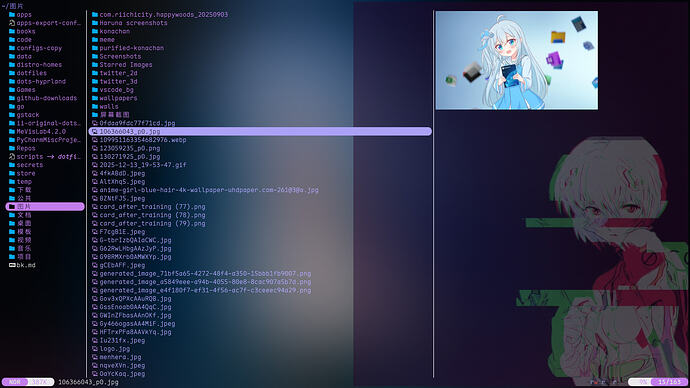Click the image file icon beside menhera.jpg
The image size is (690, 388).
click(x=95, y=357)
